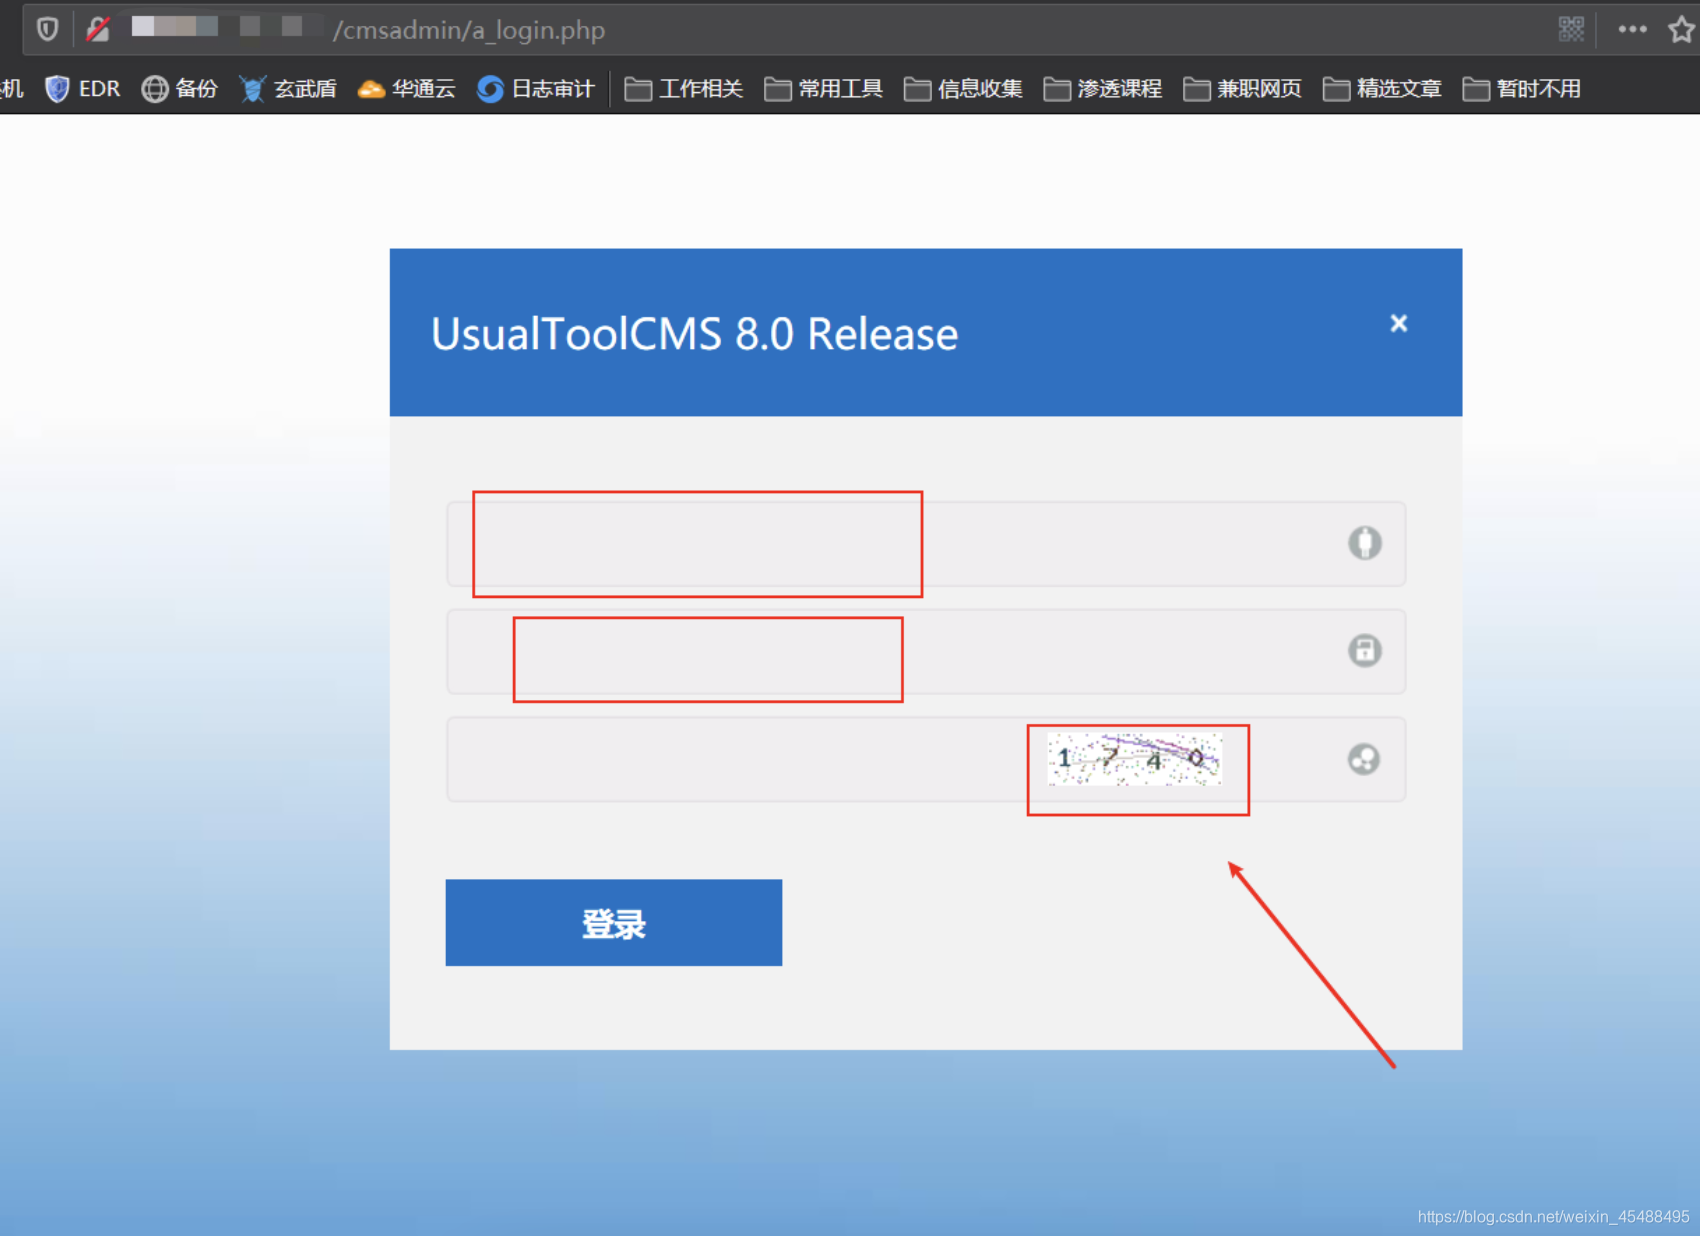
Task: Click the insecure connection padlock icon
Action: 98,29
